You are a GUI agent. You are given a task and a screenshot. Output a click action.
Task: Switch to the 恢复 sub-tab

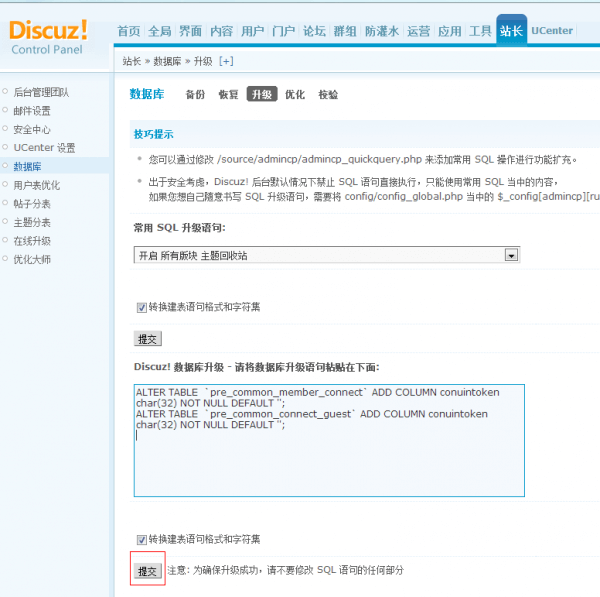tap(228, 95)
